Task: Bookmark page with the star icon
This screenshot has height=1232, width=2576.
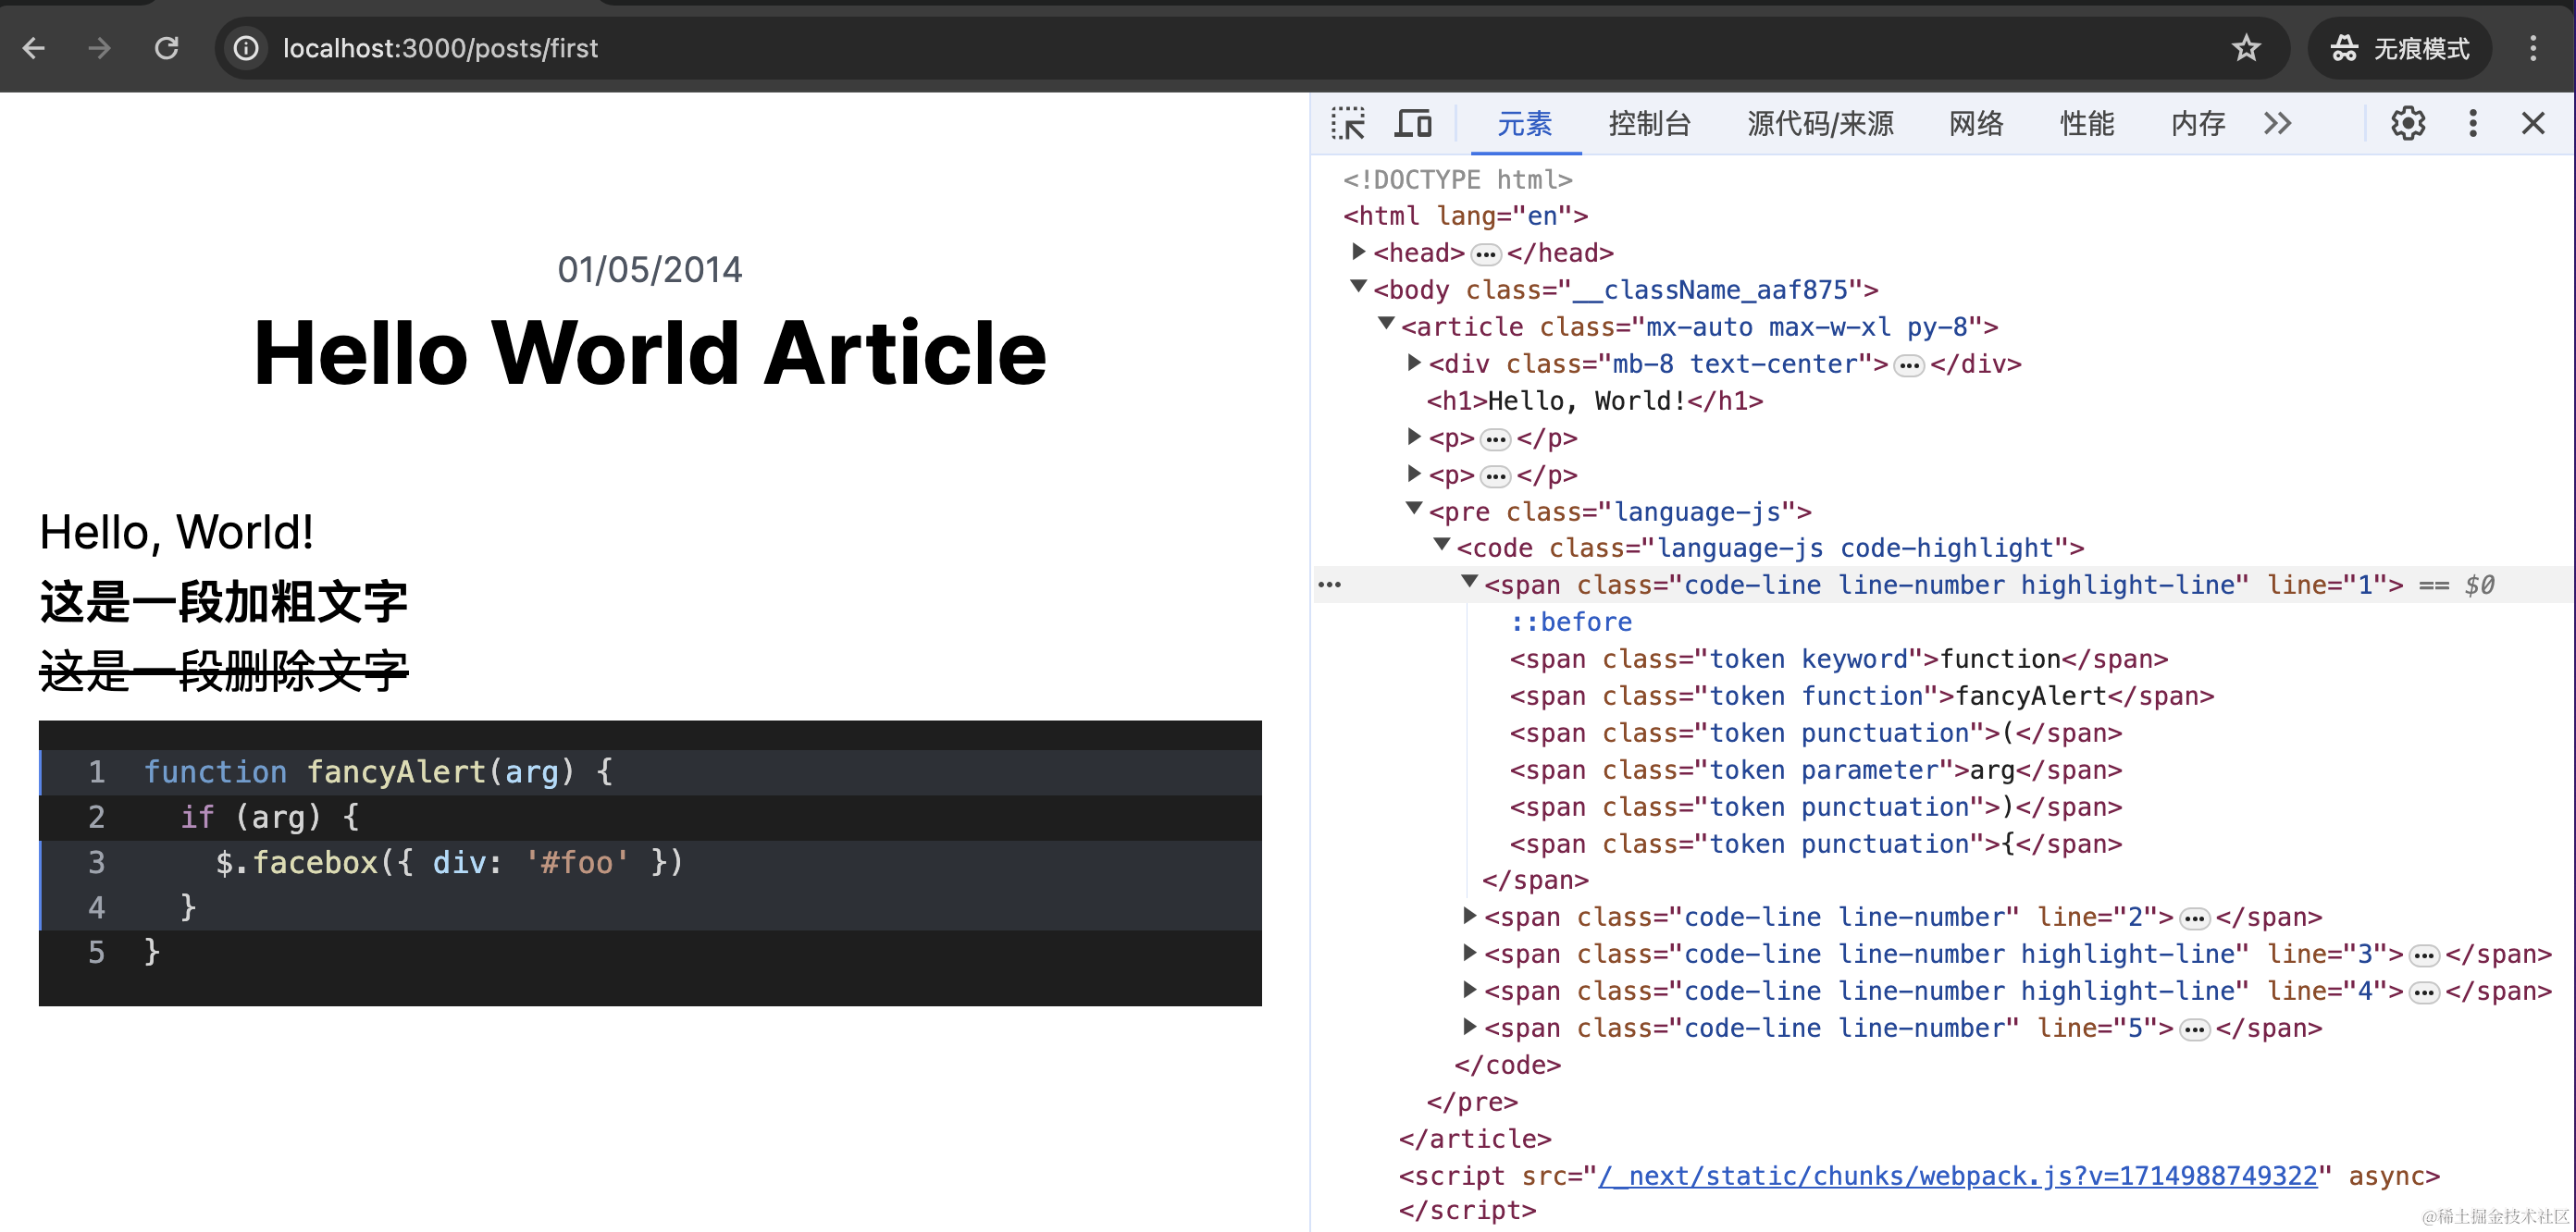Action: pyautogui.click(x=2246, y=48)
